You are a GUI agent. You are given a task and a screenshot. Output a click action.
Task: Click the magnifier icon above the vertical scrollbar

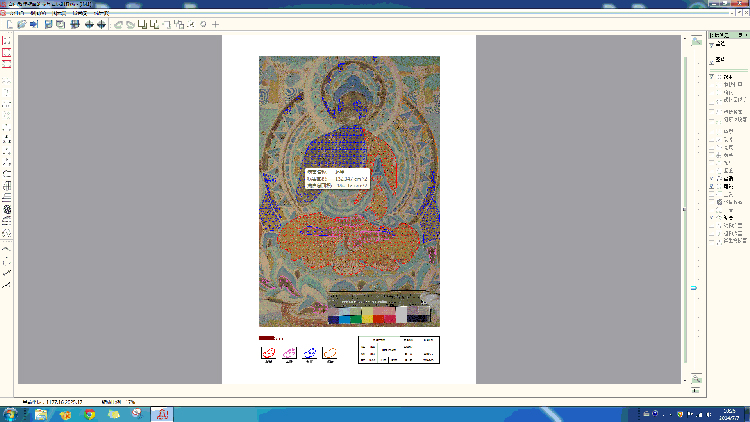(696, 41)
